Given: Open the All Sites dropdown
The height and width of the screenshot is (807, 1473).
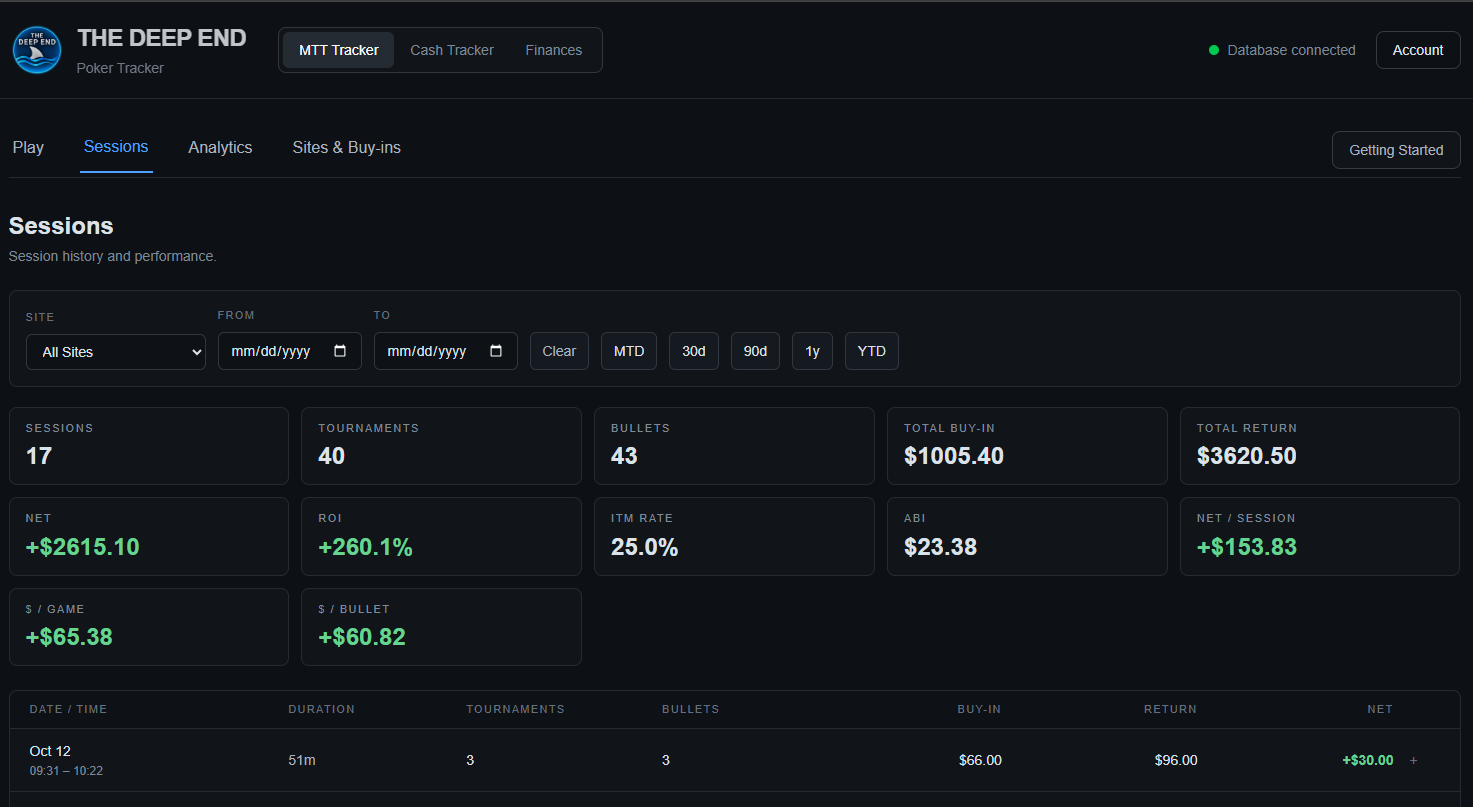Looking at the screenshot, I should pos(116,352).
